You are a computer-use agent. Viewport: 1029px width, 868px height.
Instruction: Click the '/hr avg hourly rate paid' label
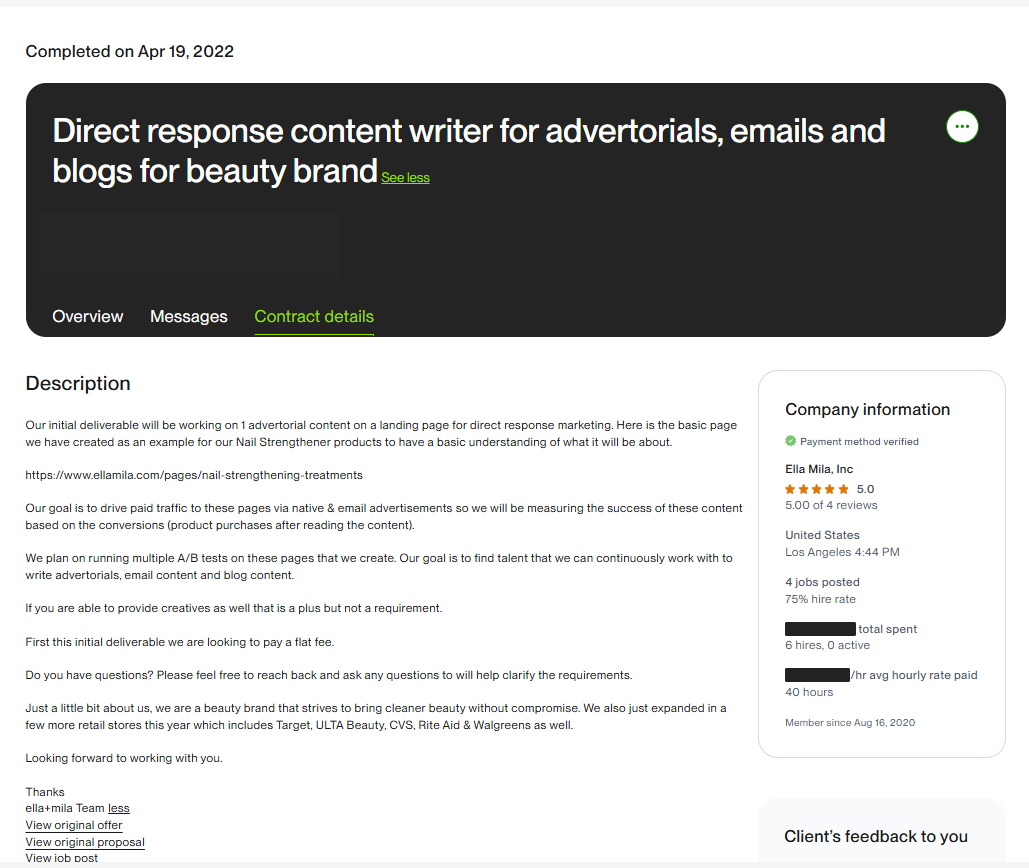click(x=914, y=675)
